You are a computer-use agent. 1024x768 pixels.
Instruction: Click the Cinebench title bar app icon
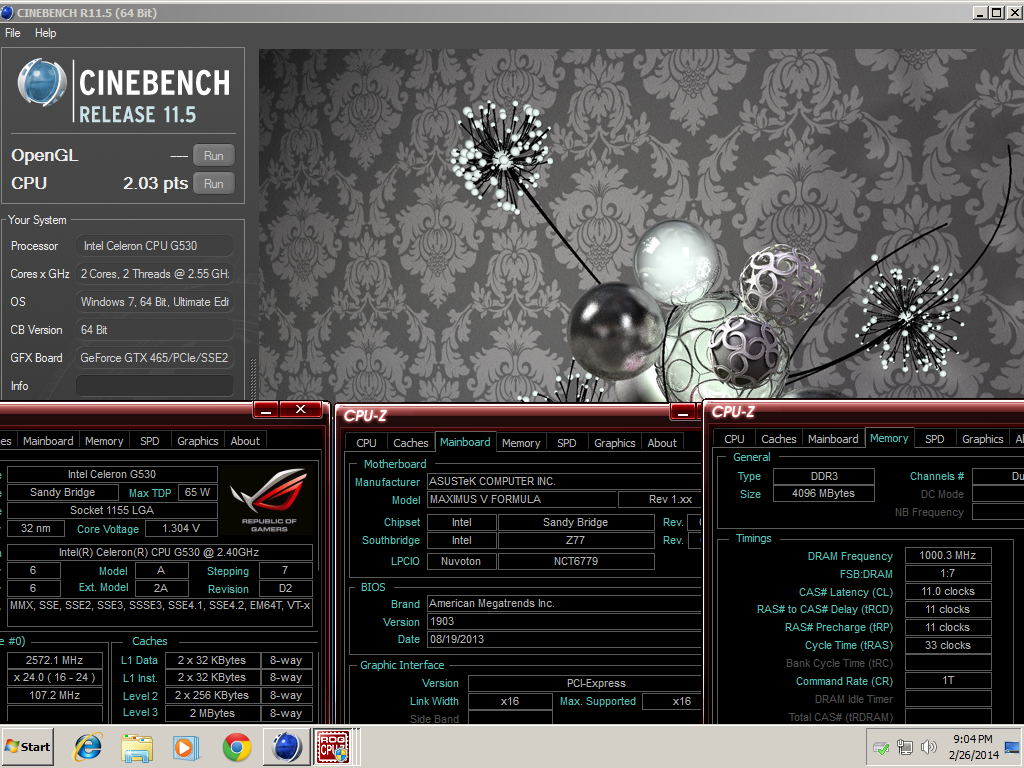click(x=7, y=12)
